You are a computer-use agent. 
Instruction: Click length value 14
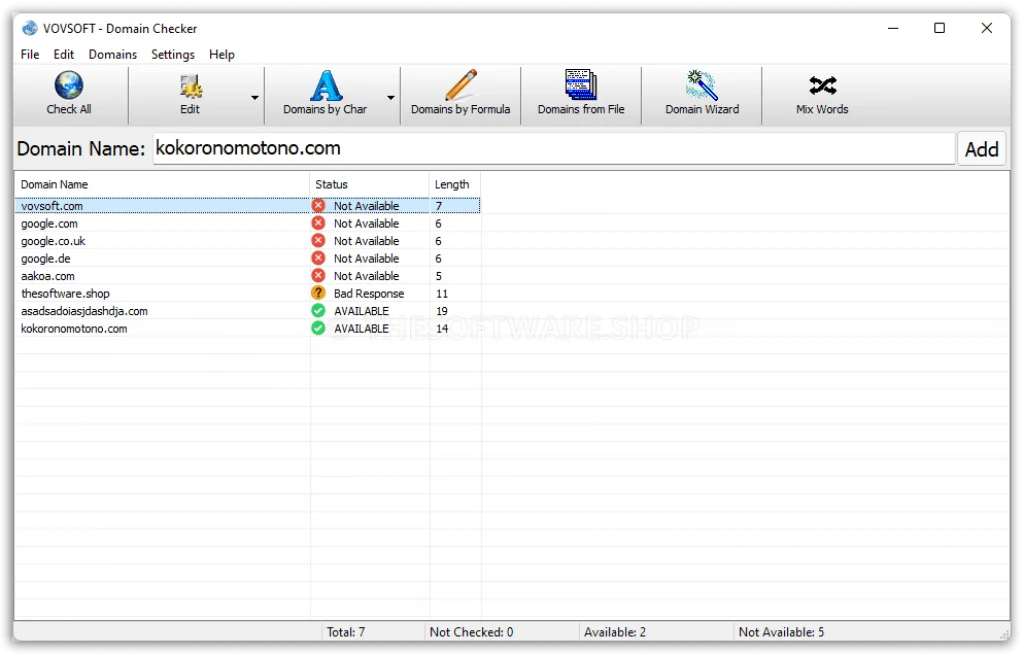tap(442, 329)
